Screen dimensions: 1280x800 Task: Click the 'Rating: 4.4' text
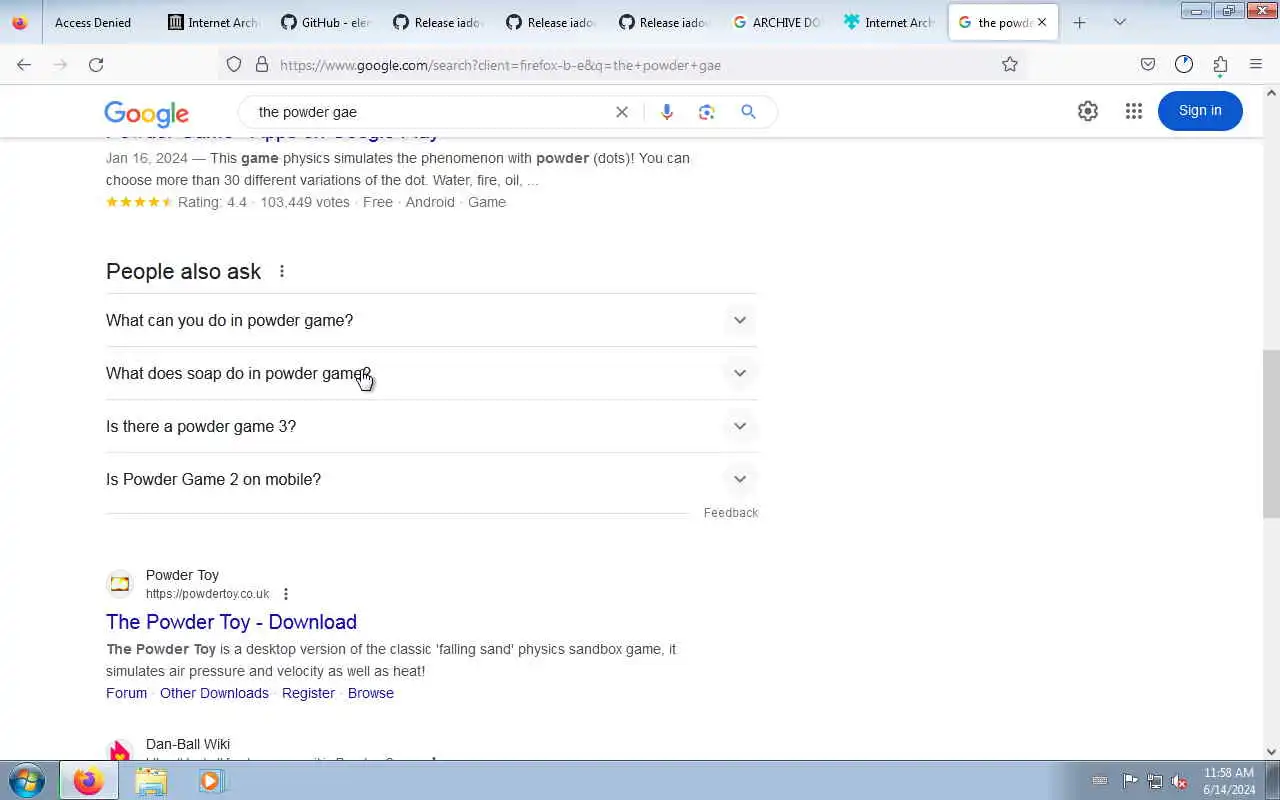pyautogui.click(x=212, y=202)
